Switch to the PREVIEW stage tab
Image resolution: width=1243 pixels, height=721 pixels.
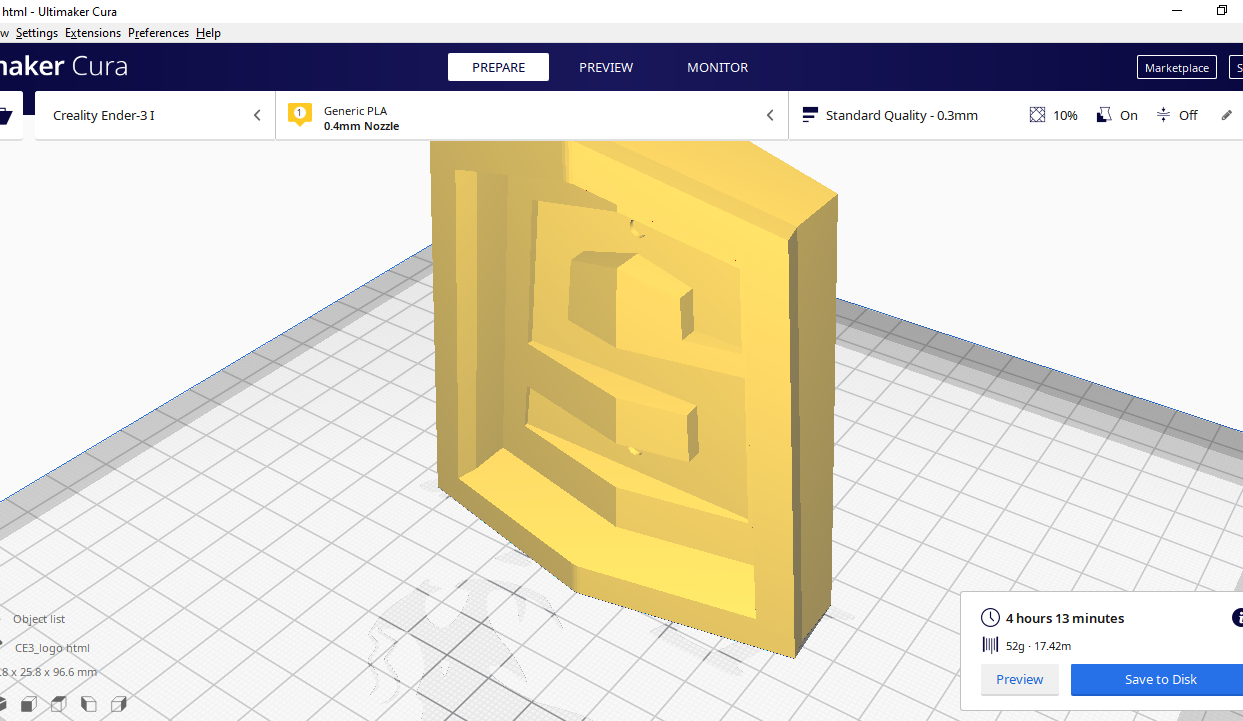coord(606,67)
